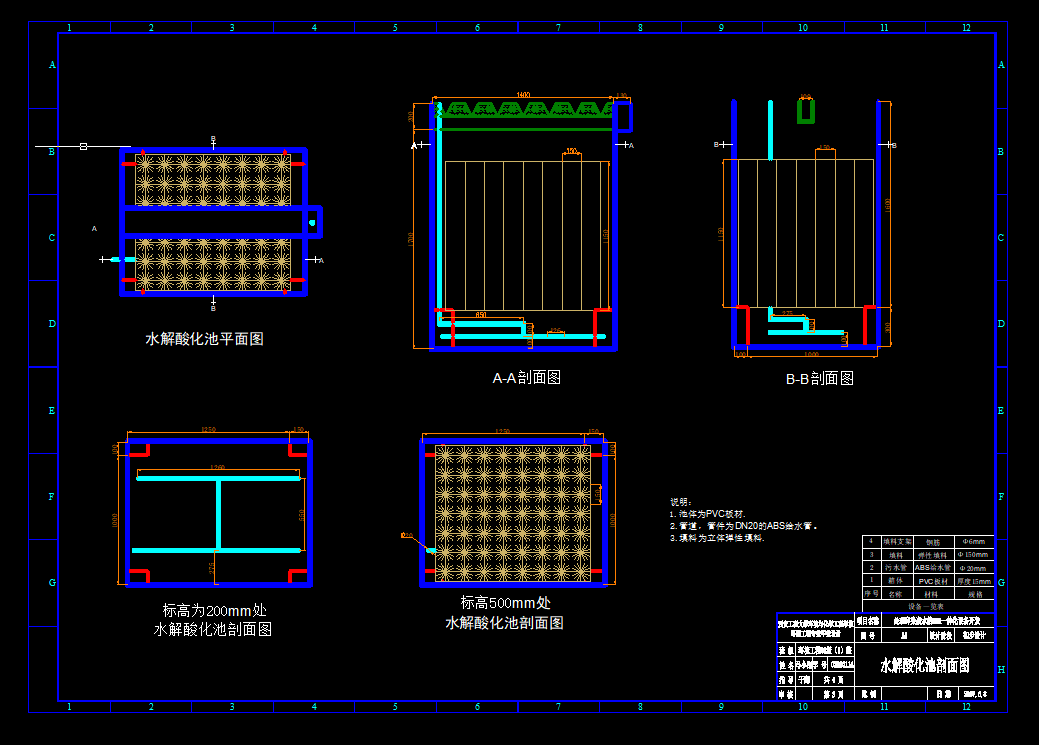
Task: Select the large title-block text '水解酸化池剖面图'
Action: tap(925, 665)
